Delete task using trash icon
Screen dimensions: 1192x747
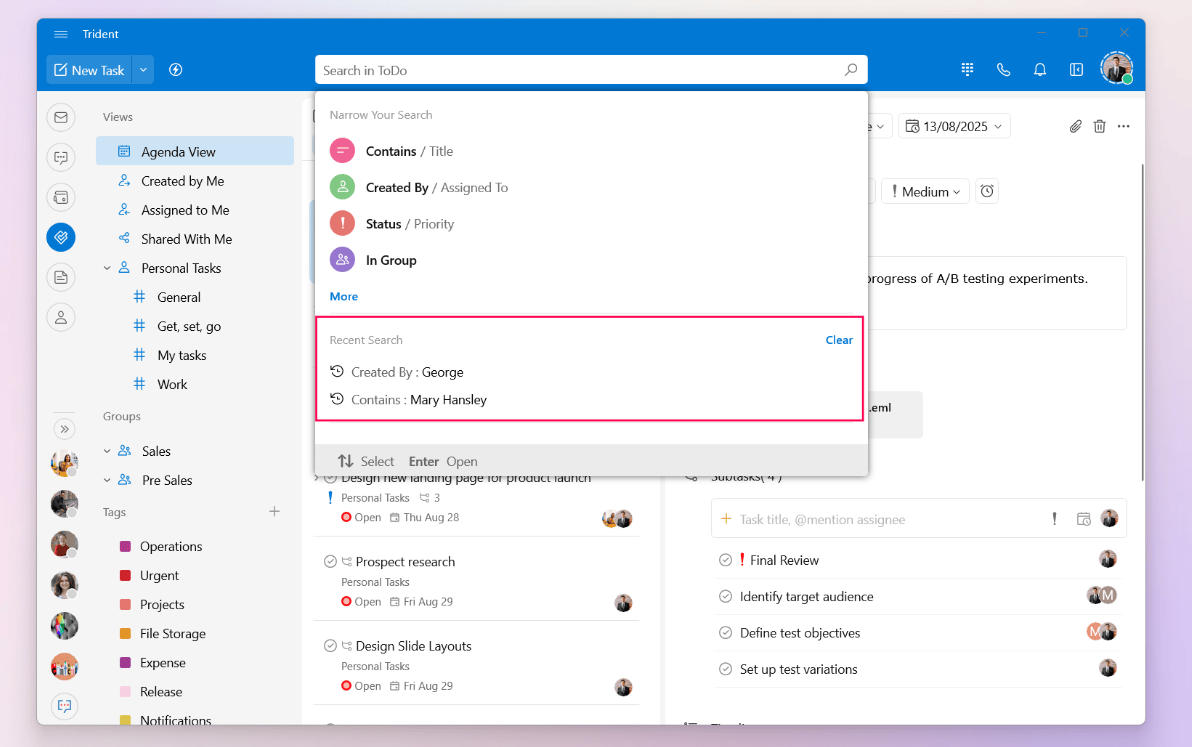pos(1099,126)
